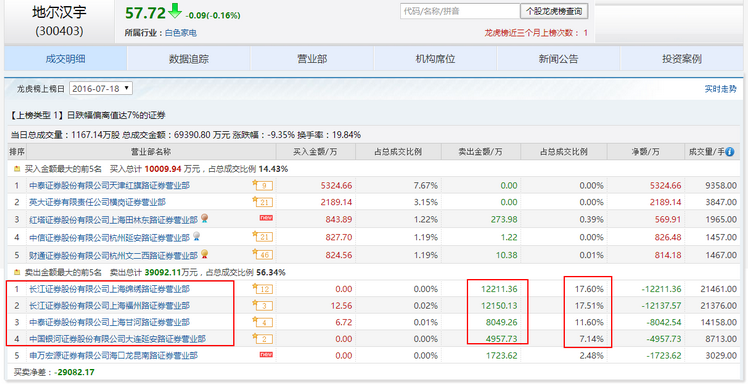Open the 营业部 tab
The image size is (748, 384).
pyautogui.click(x=312, y=59)
